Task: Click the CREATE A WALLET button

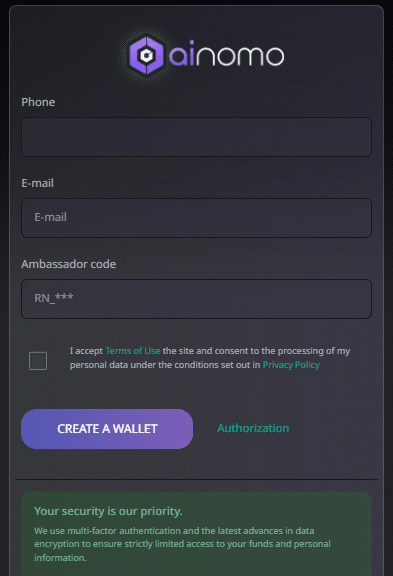Action: pos(107,429)
